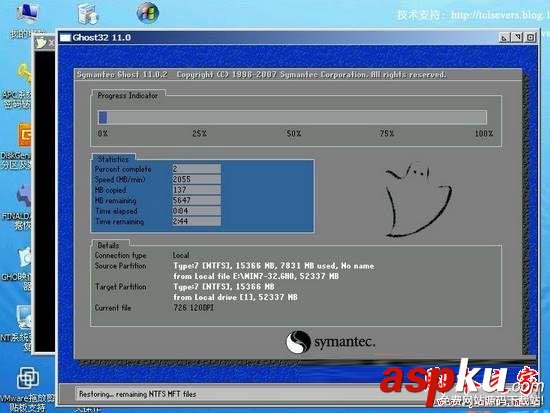The image size is (550, 413).
Task: Click the Ghost32 title bar window icon
Action: click(65, 38)
